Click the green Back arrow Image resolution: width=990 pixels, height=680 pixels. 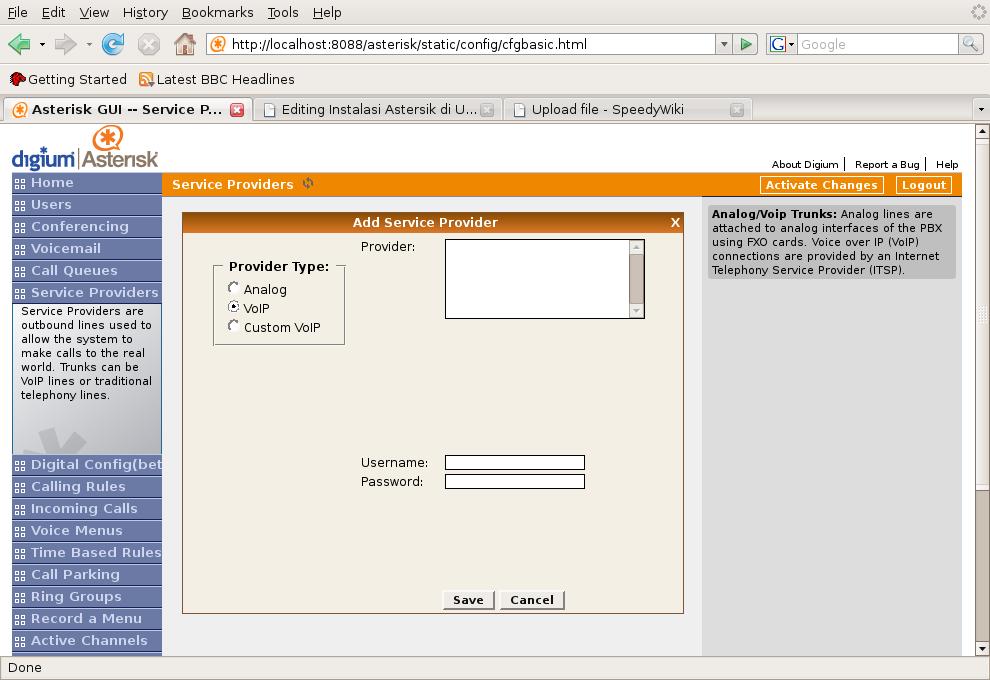19,44
